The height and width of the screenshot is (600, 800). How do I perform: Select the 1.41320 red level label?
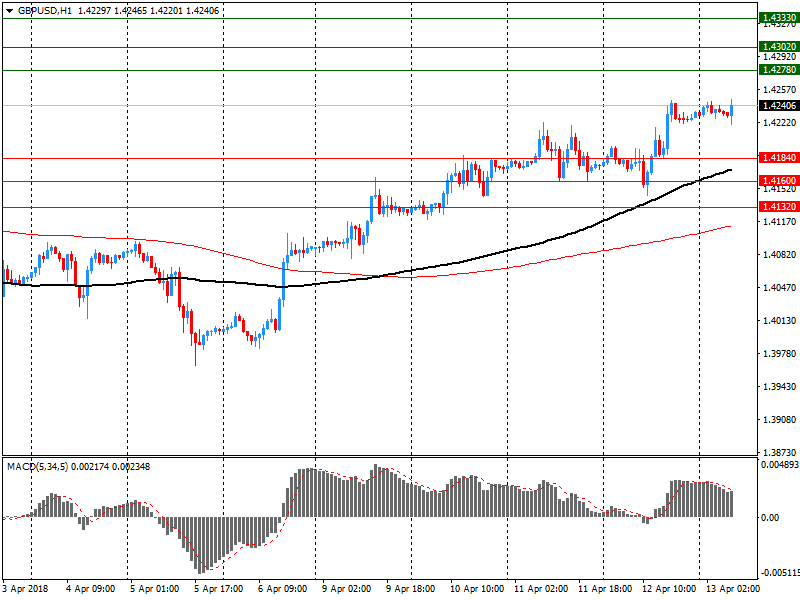point(779,207)
